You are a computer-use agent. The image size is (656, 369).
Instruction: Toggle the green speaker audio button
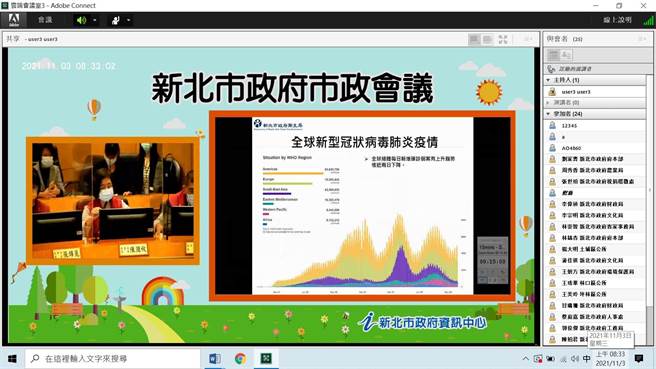[81, 20]
